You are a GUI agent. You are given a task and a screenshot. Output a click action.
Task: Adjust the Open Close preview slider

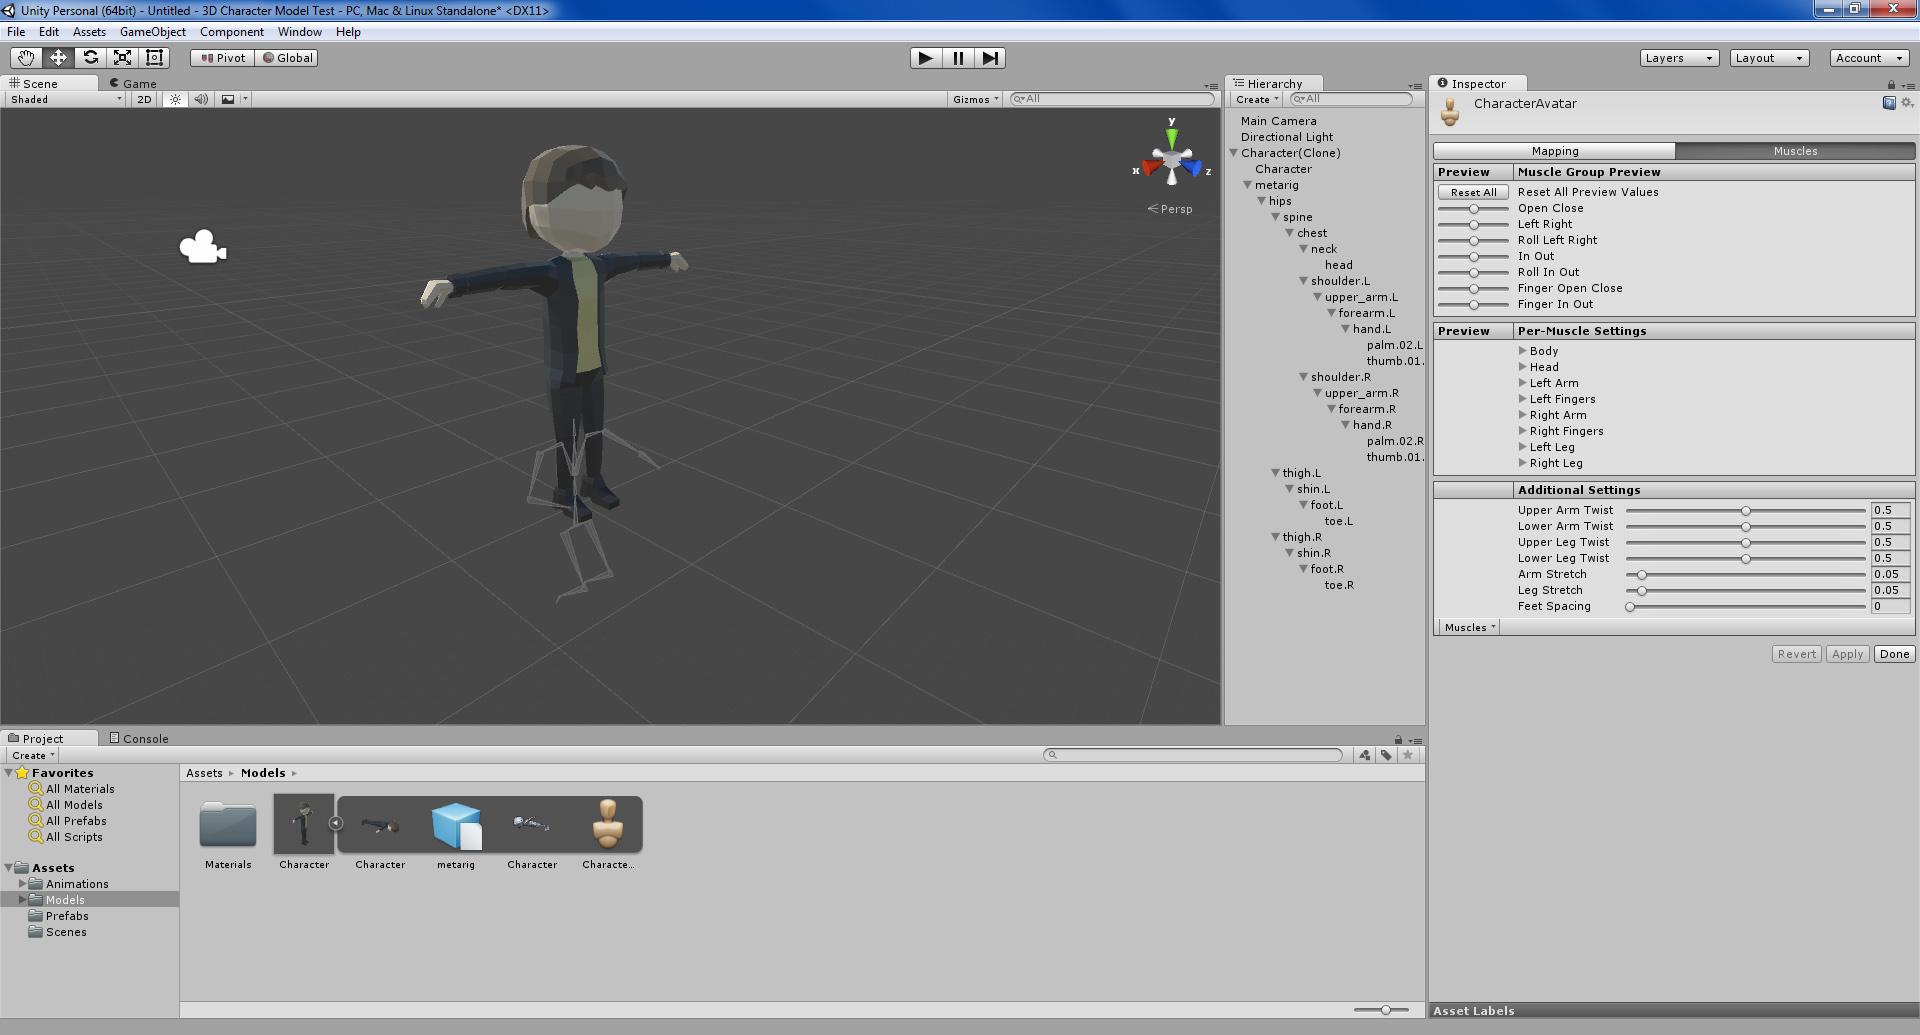tap(1473, 208)
